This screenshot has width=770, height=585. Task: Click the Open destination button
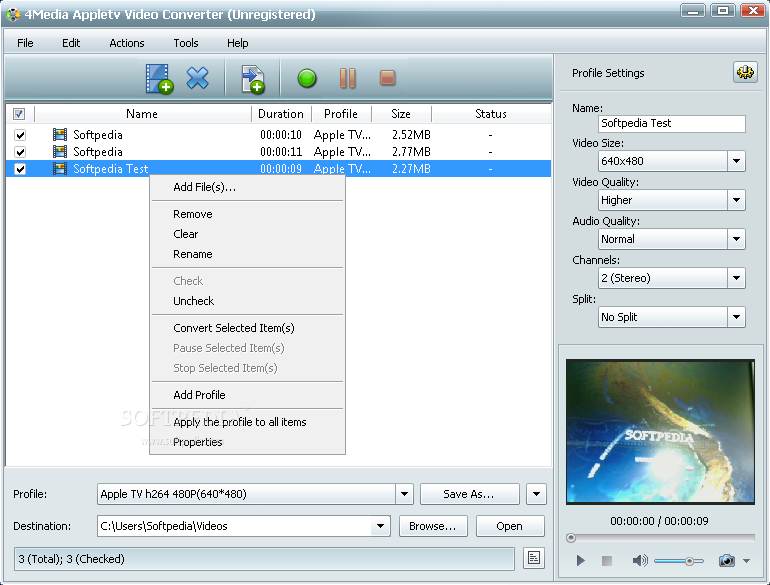510,526
